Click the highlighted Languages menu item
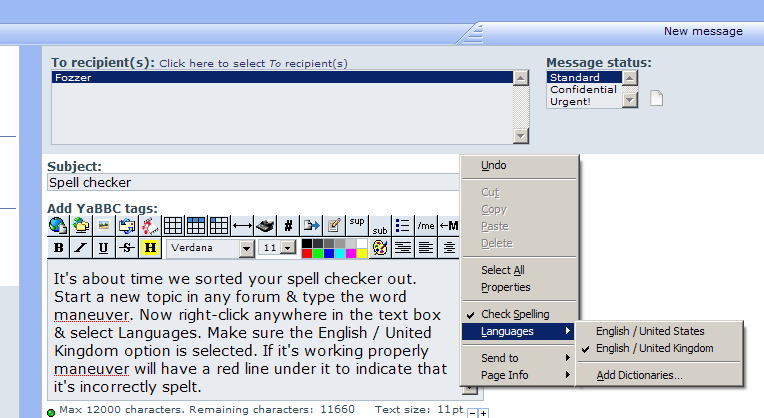Viewport: 764px width, 418px height. (519, 331)
